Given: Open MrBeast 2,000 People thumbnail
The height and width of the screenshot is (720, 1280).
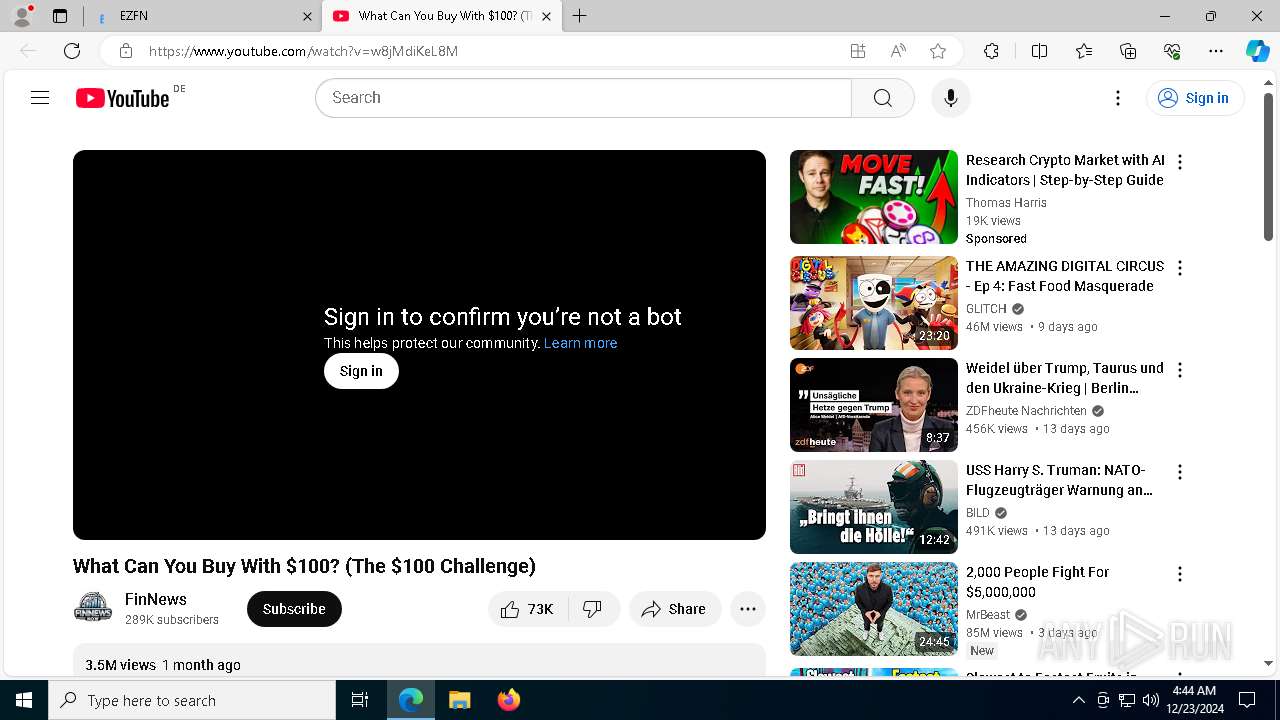Looking at the screenshot, I should pos(874,609).
